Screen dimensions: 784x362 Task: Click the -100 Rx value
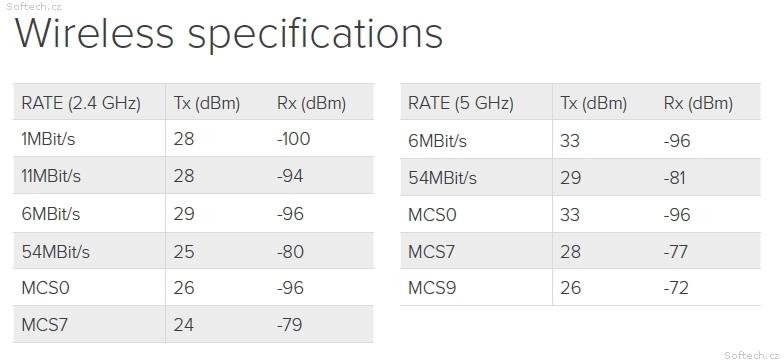[x=294, y=138]
